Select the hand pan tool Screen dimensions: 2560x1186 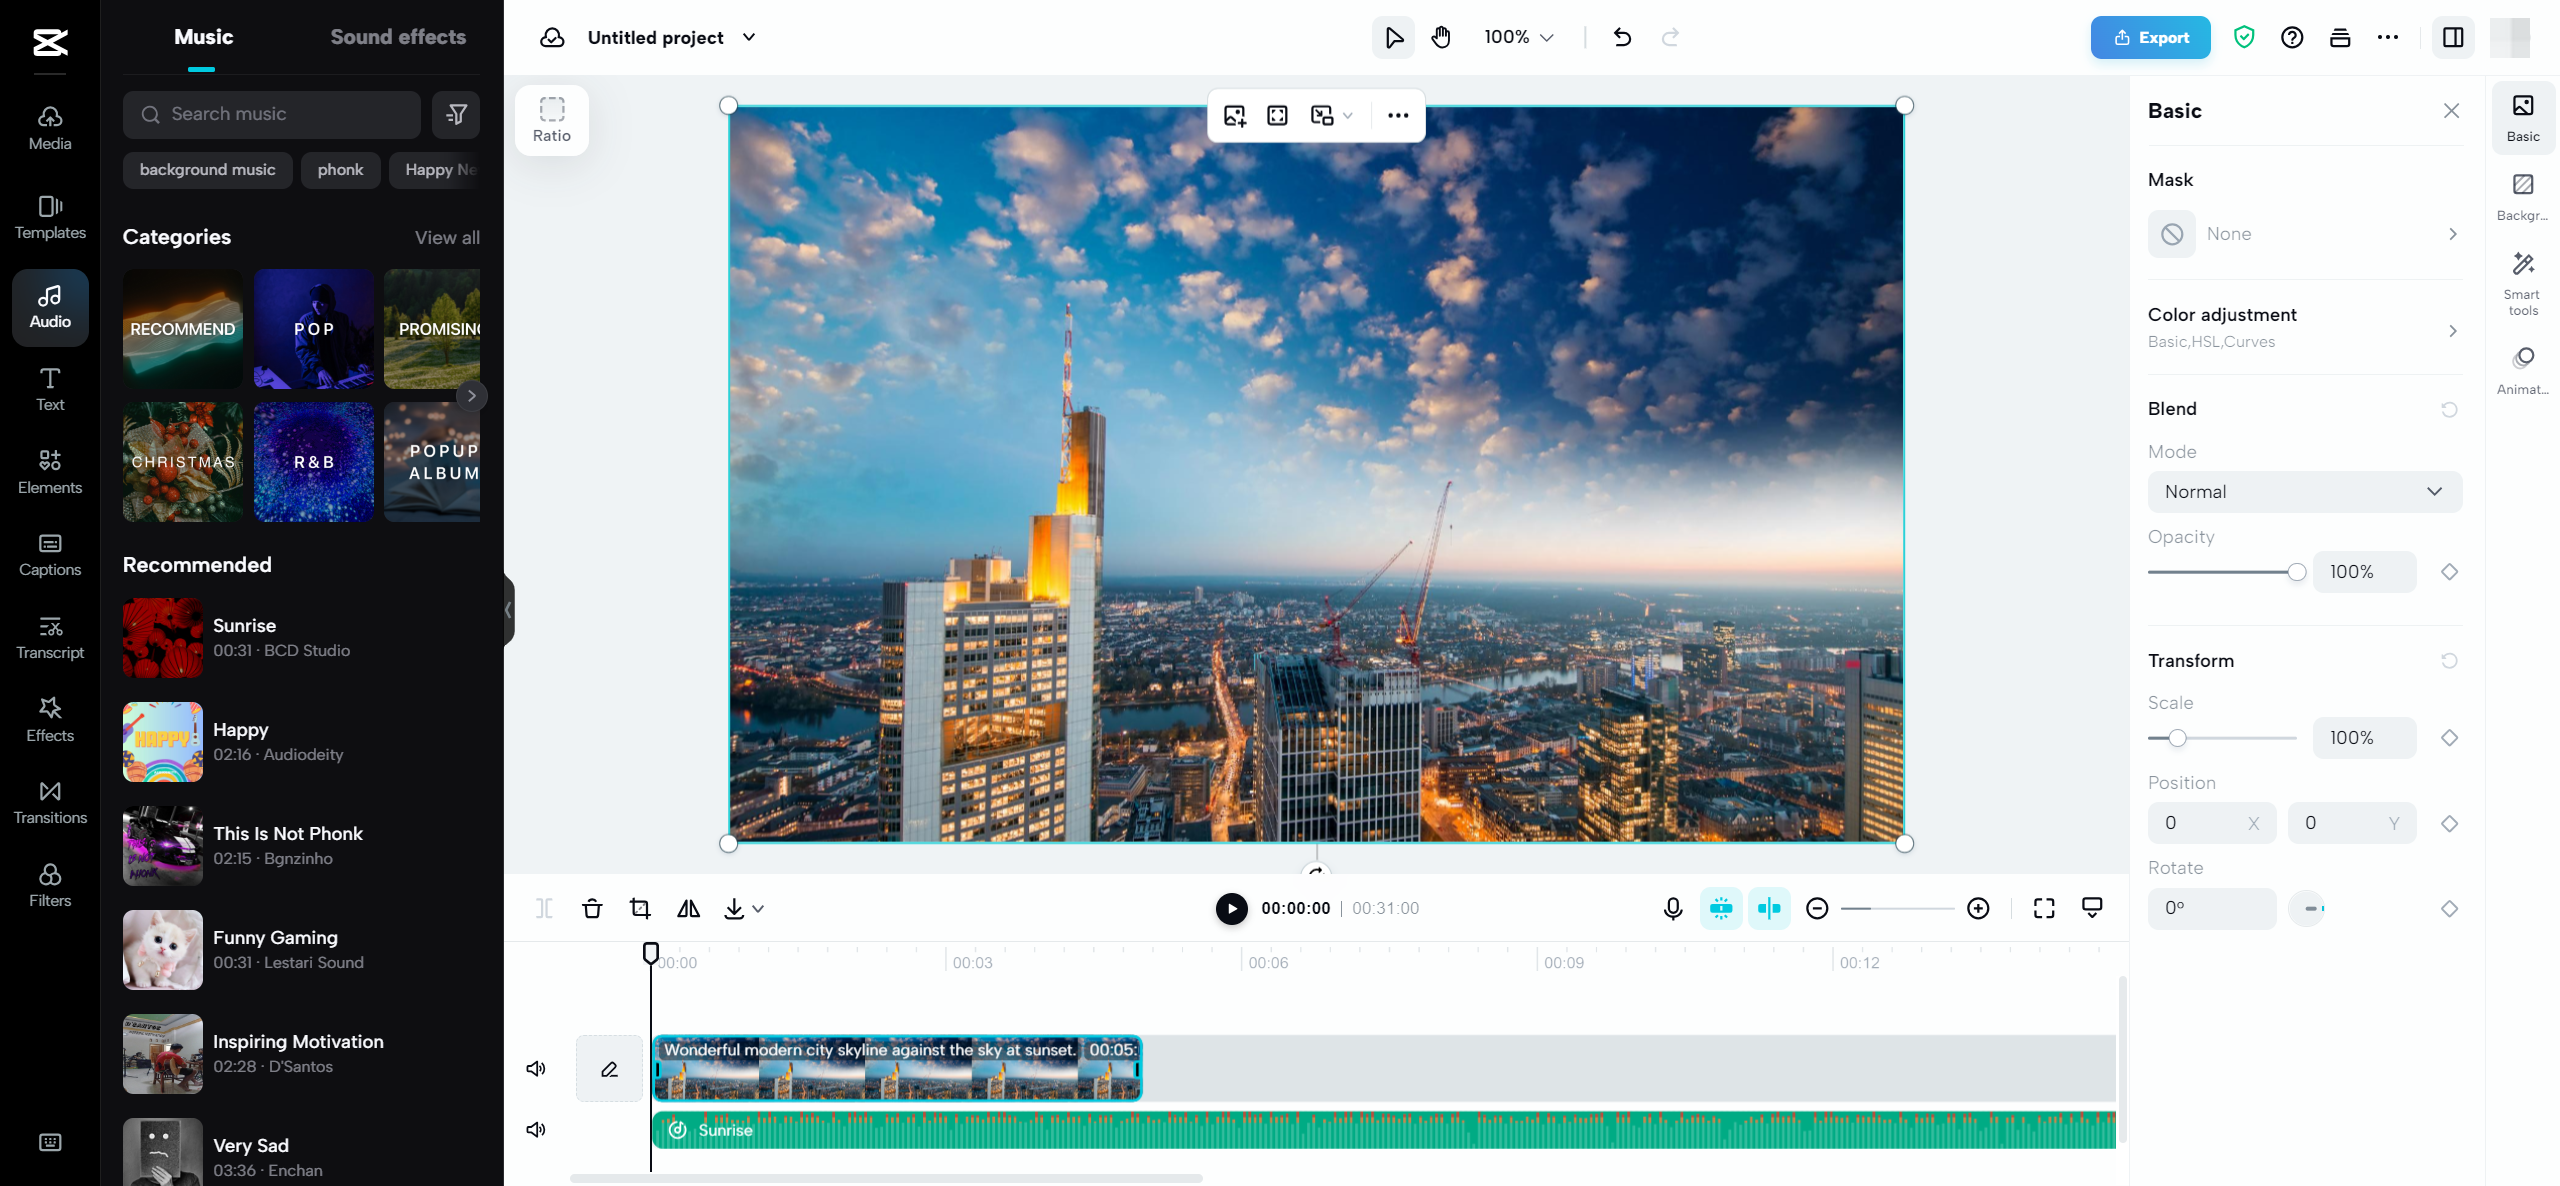click(x=1441, y=38)
